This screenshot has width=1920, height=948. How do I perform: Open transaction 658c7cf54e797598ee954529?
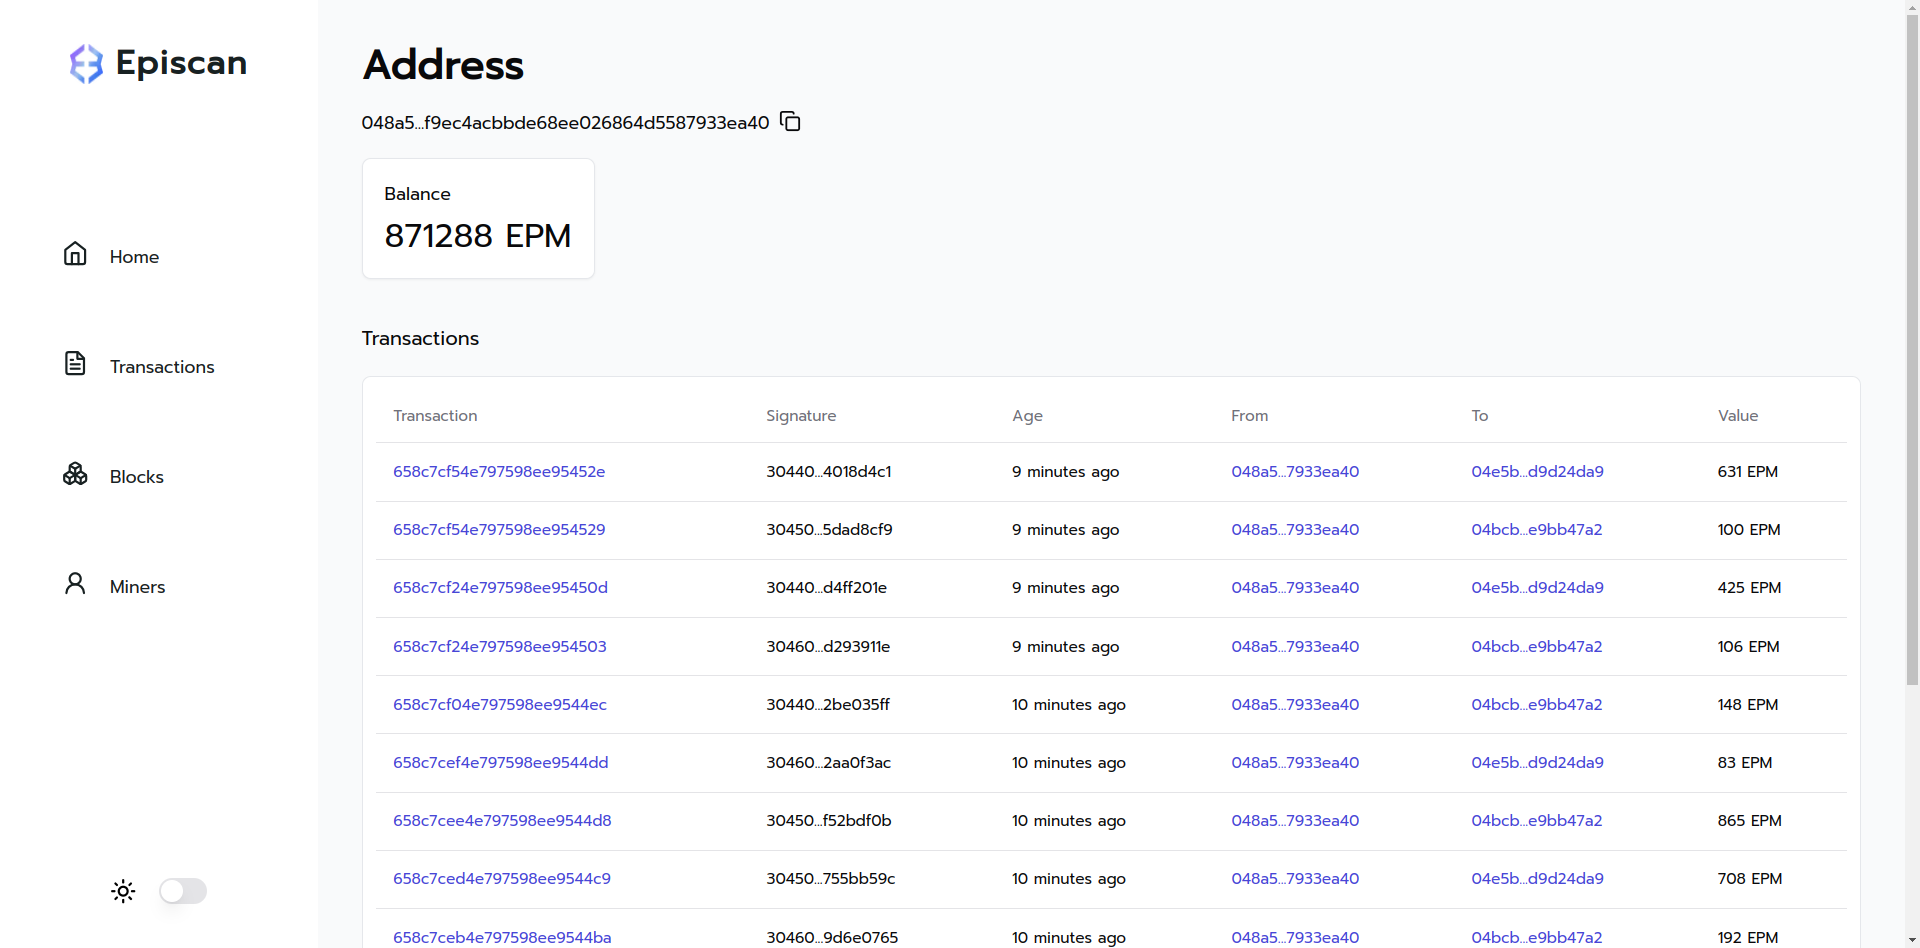point(499,530)
